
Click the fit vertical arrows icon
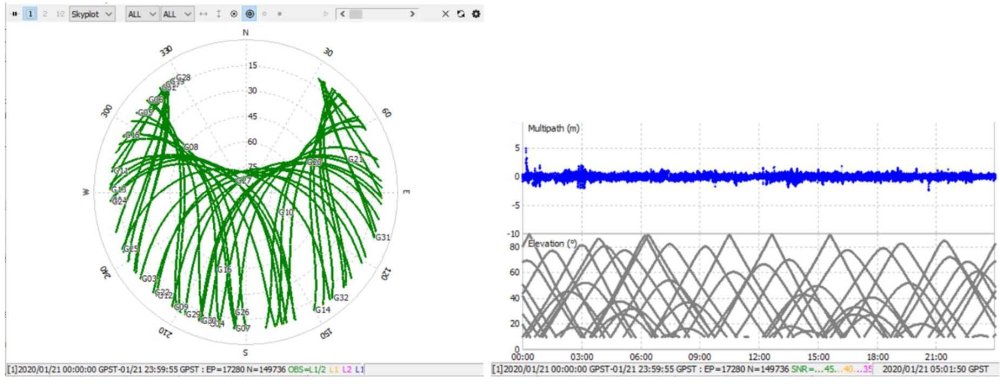coord(219,13)
